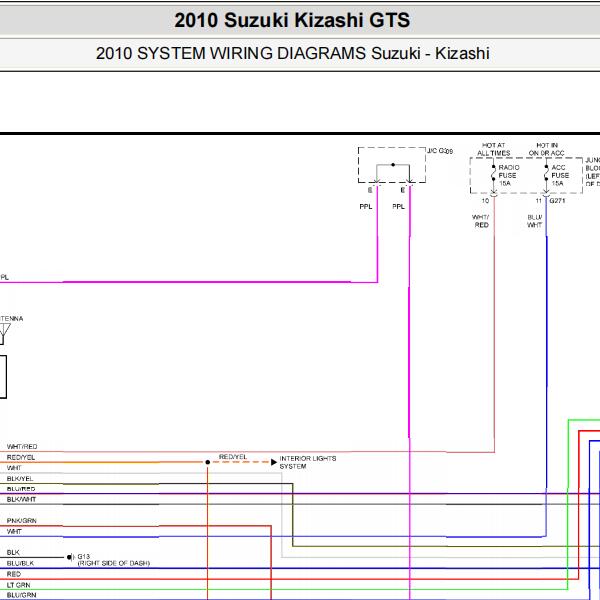Click 'BLU/WHT' label below the ACC fuse
600x600 pixels.
click(x=535, y=221)
